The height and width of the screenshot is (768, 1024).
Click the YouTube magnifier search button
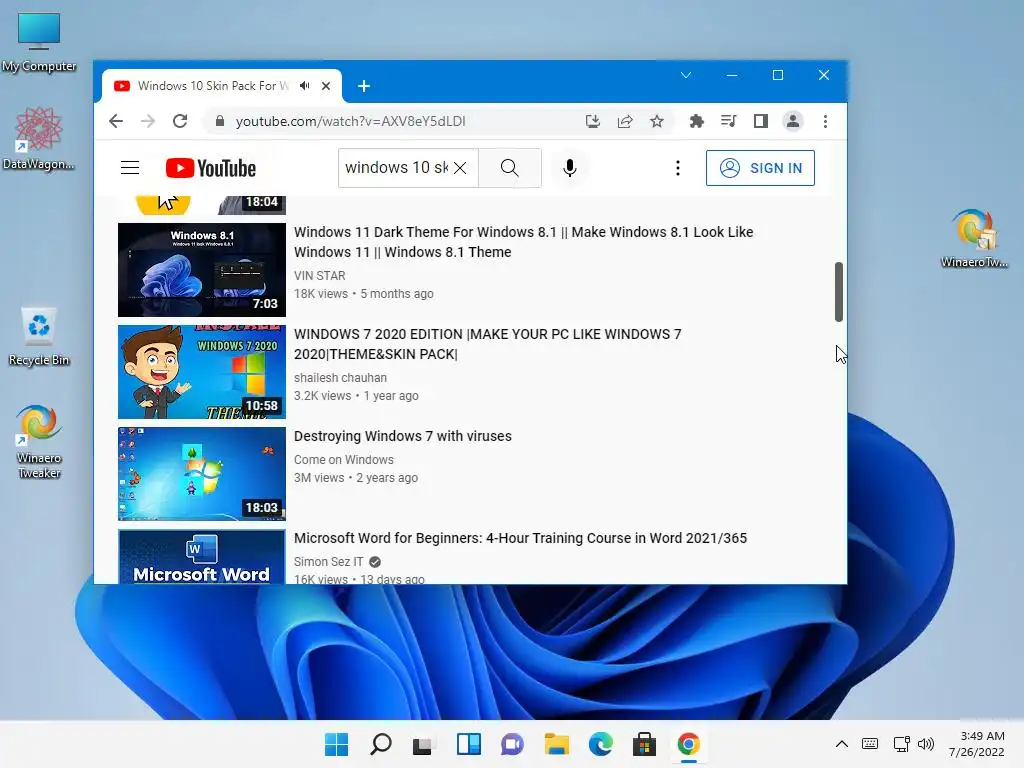point(510,168)
